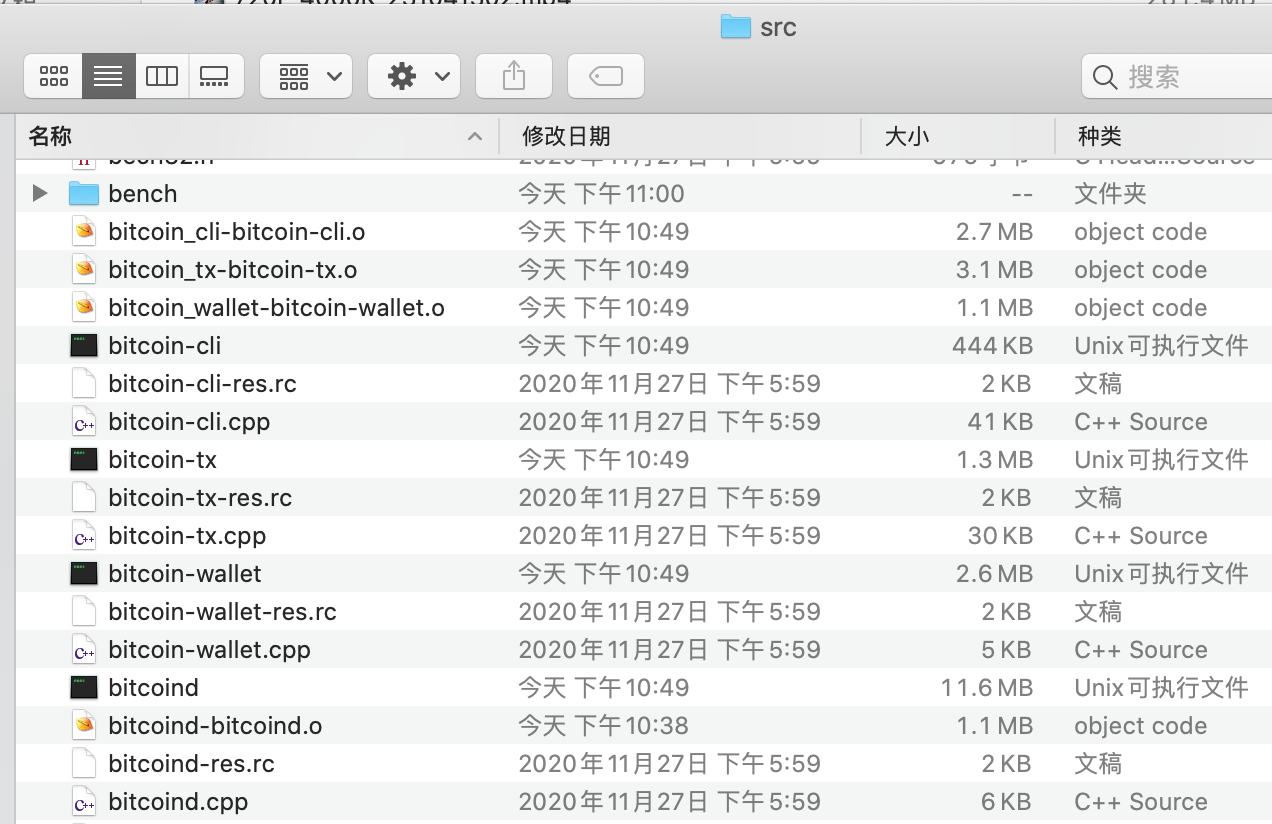Select the bitcoin-tx-res.rc document icon
1272x824 pixels.
tap(84, 498)
